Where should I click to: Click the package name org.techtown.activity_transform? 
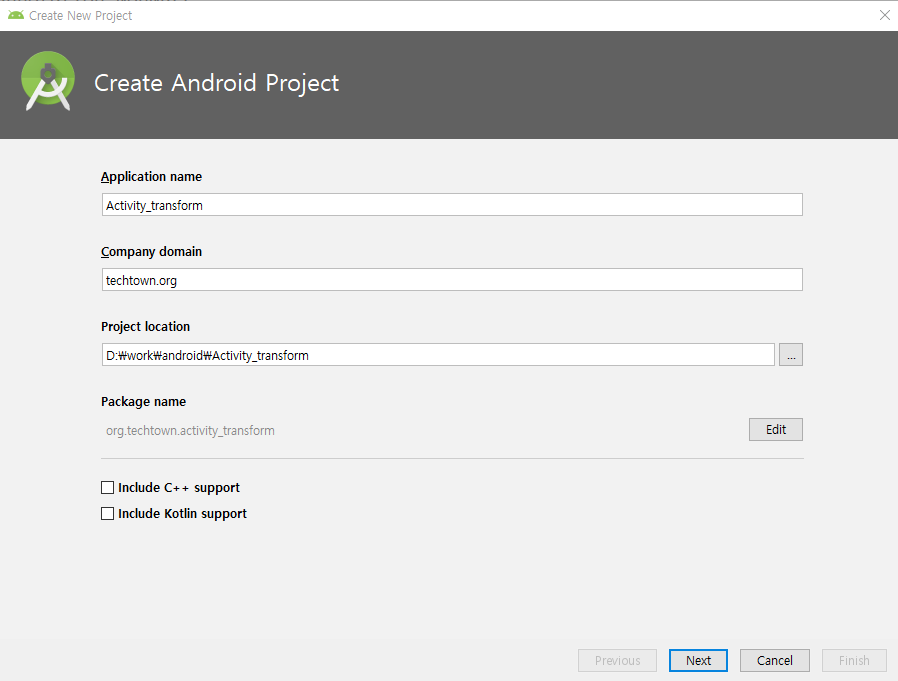click(x=190, y=431)
